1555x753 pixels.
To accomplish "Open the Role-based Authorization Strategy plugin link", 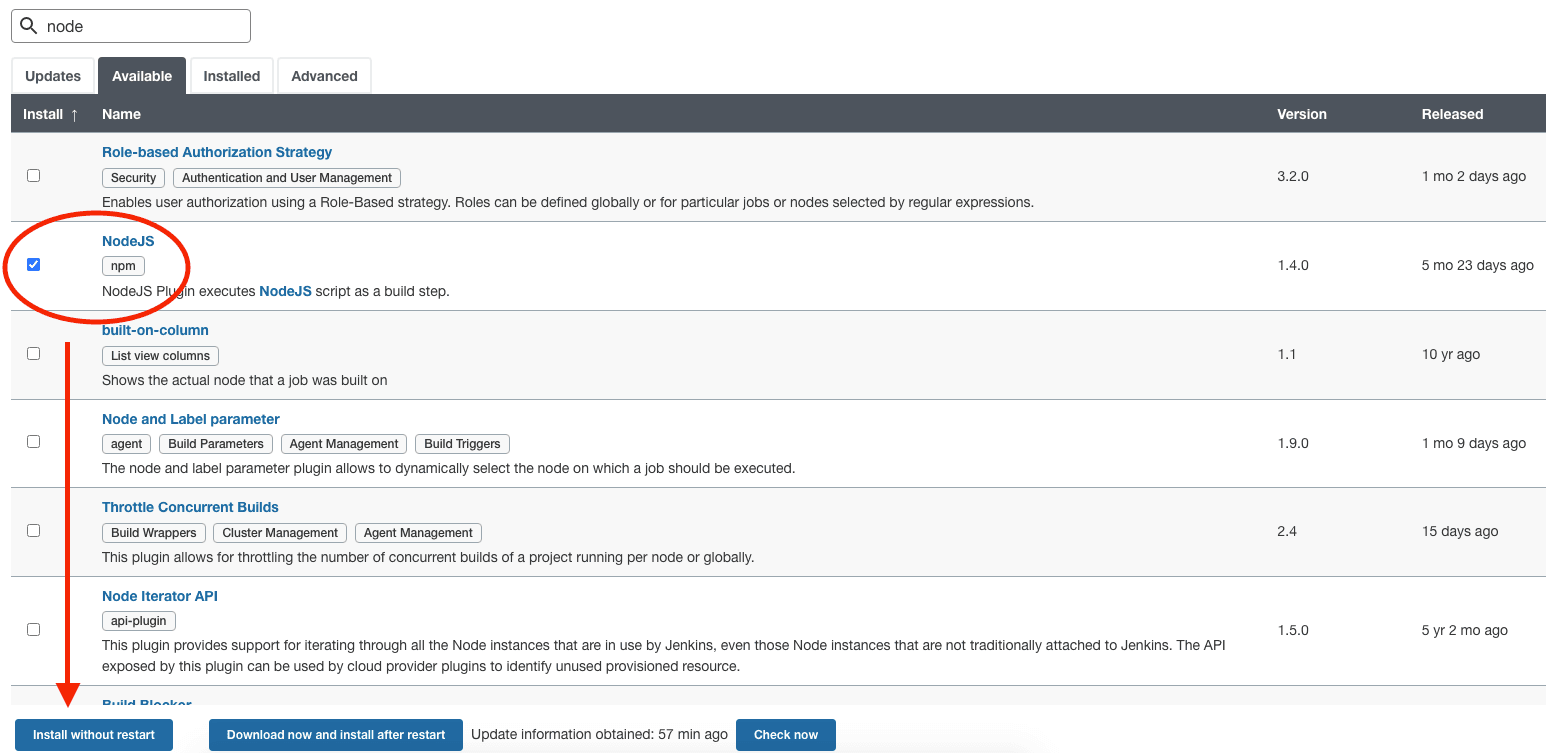I will (x=217, y=152).
